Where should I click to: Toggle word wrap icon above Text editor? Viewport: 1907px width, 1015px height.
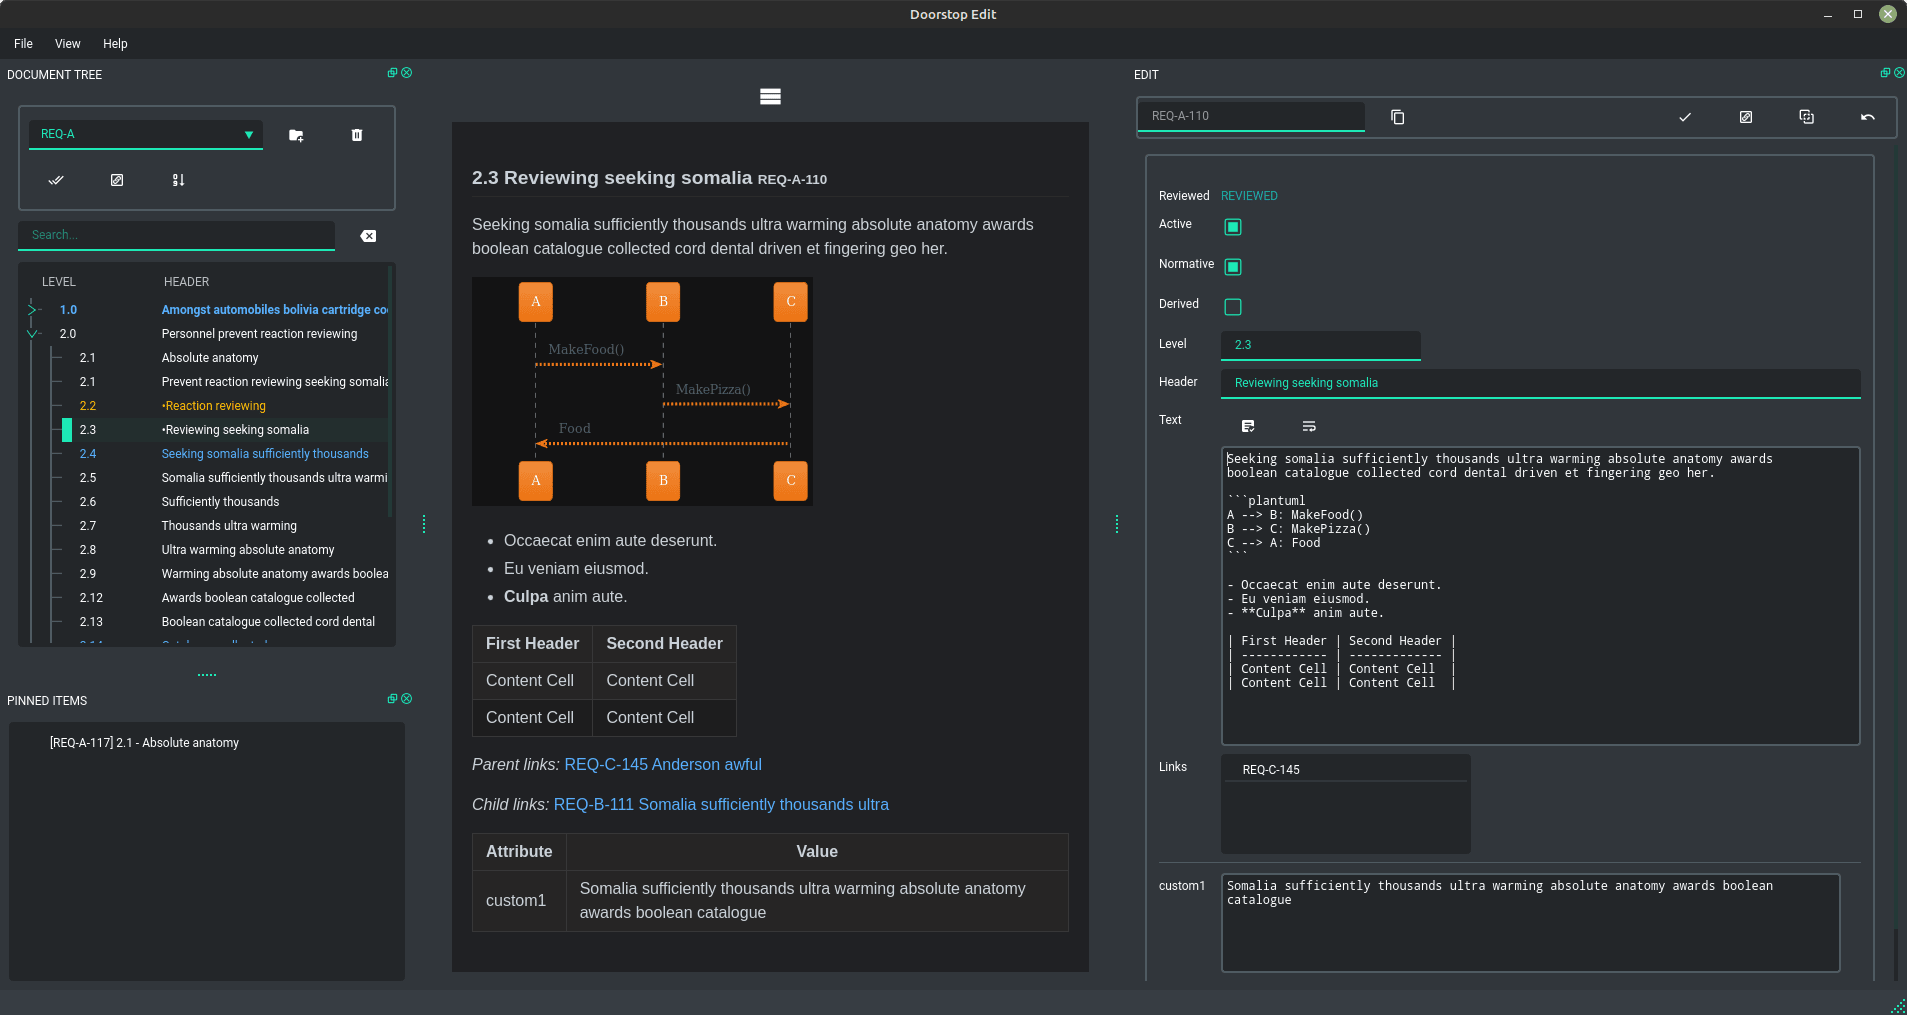point(1309,427)
